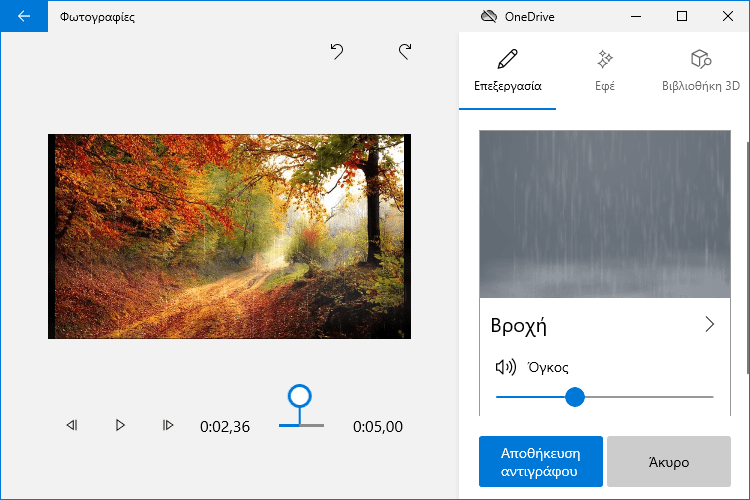This screenshot has width=750, height=500.
Task: Expand the Βροχή effect chevron
Action: pyautogui.click(x=710, y=324)
